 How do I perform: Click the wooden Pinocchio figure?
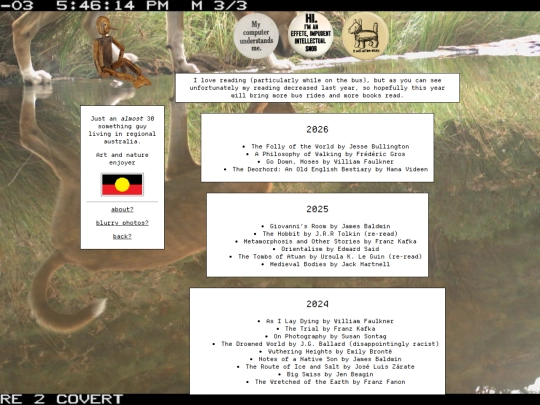[x=121, y=52]
